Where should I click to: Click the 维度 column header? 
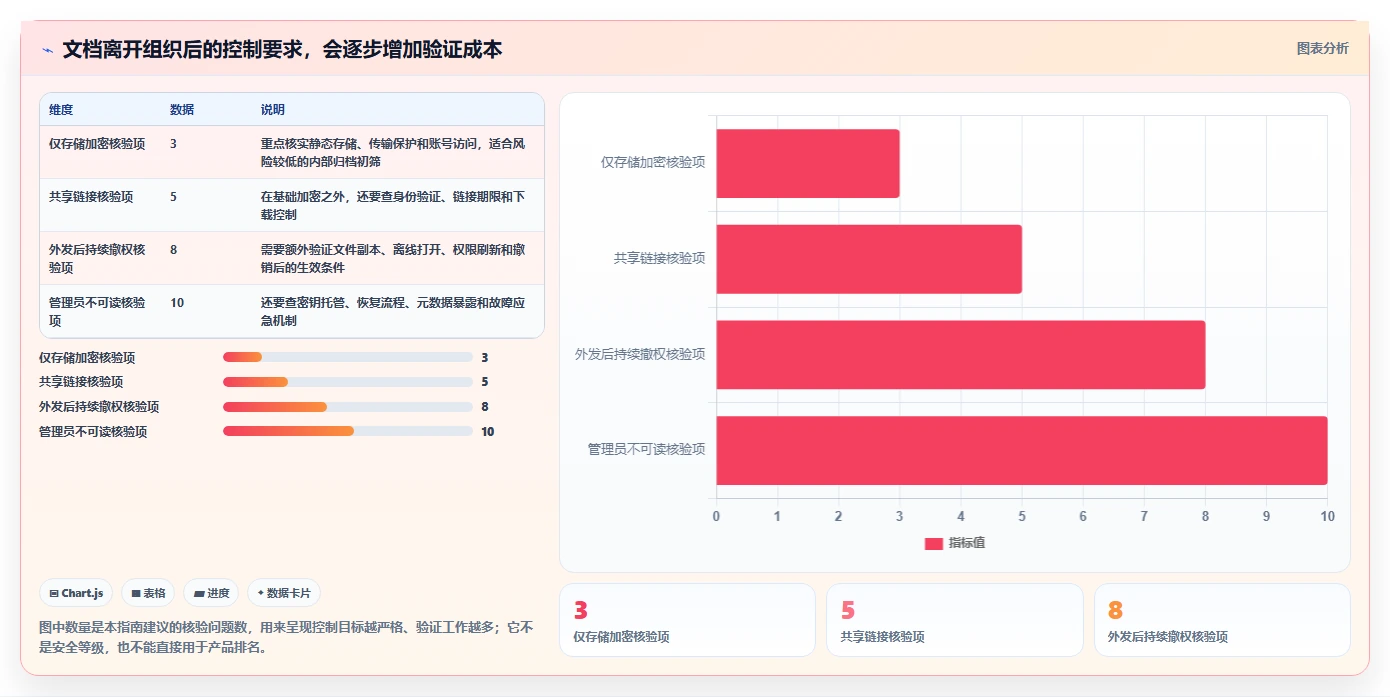61,110
